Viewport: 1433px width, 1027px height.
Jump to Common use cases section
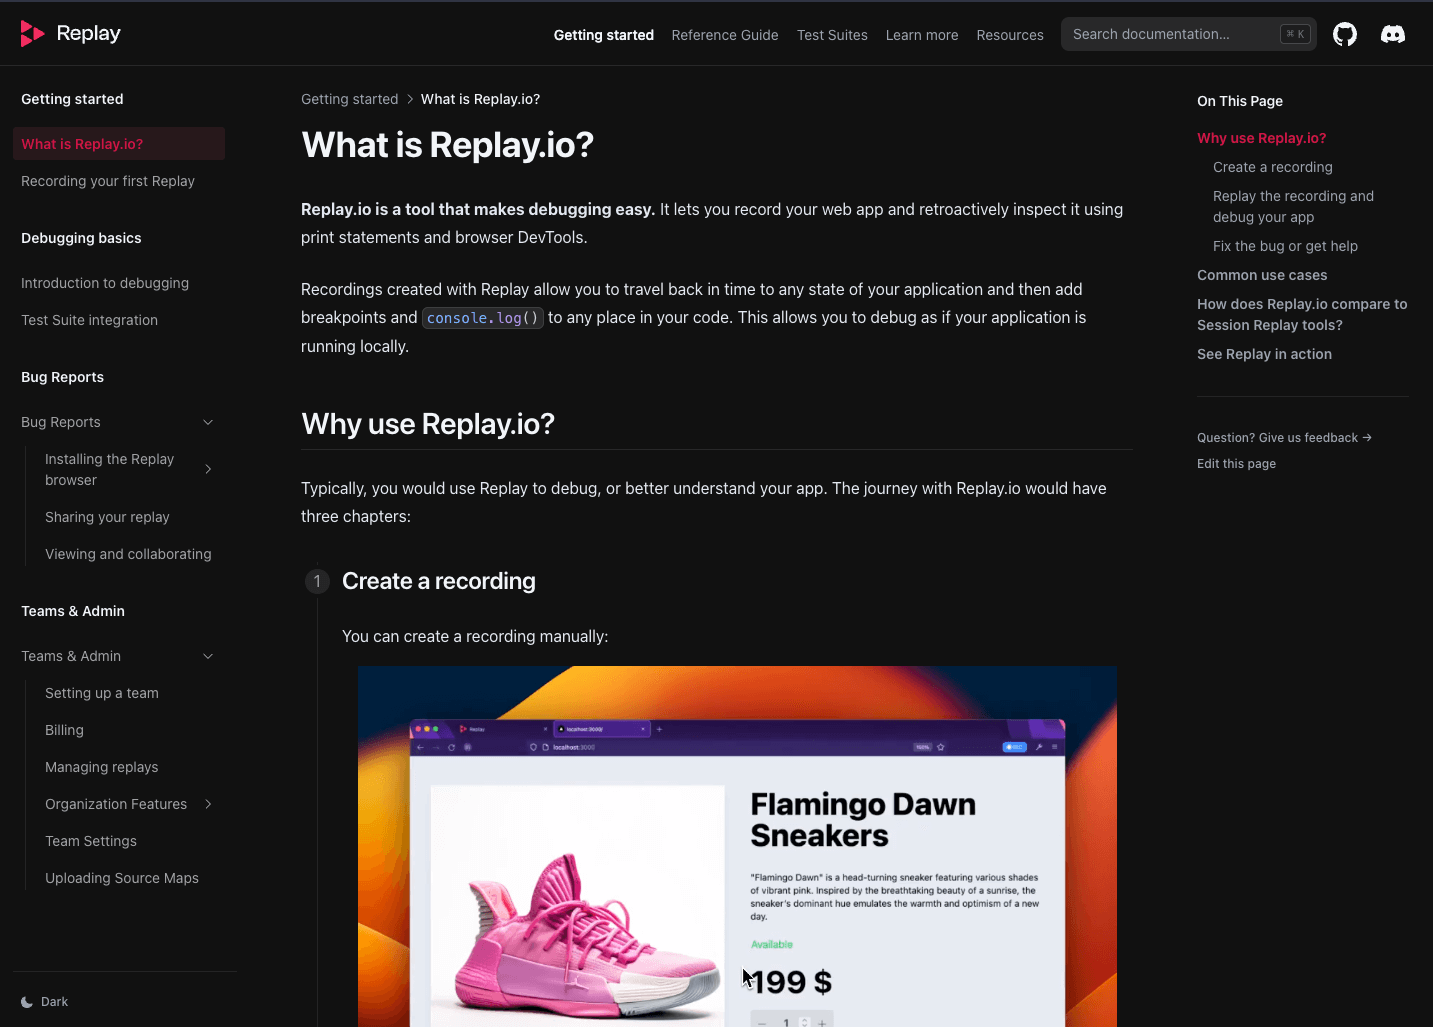point(1262,275)
